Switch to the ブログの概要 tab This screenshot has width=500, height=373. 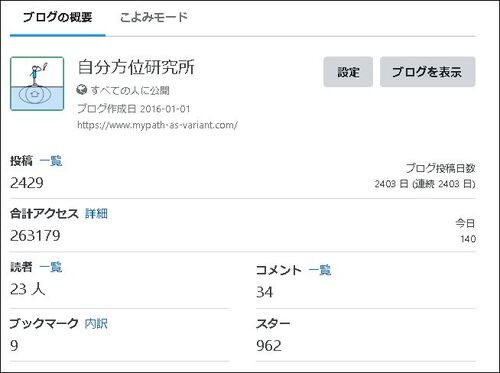coord(58,17)
